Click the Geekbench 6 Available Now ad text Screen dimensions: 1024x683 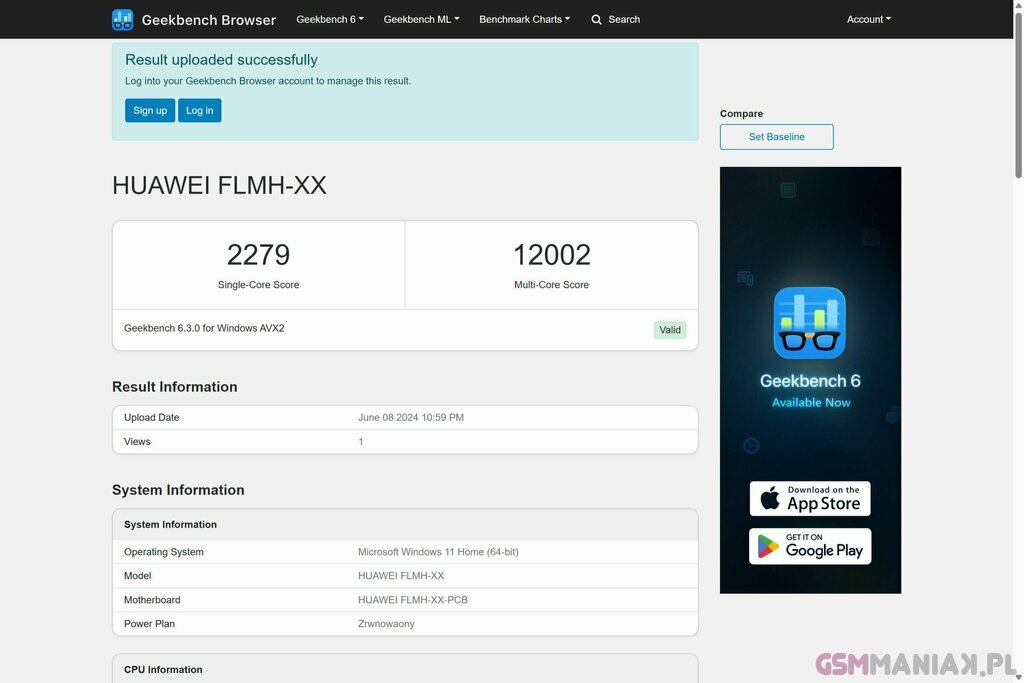[810, 390]
